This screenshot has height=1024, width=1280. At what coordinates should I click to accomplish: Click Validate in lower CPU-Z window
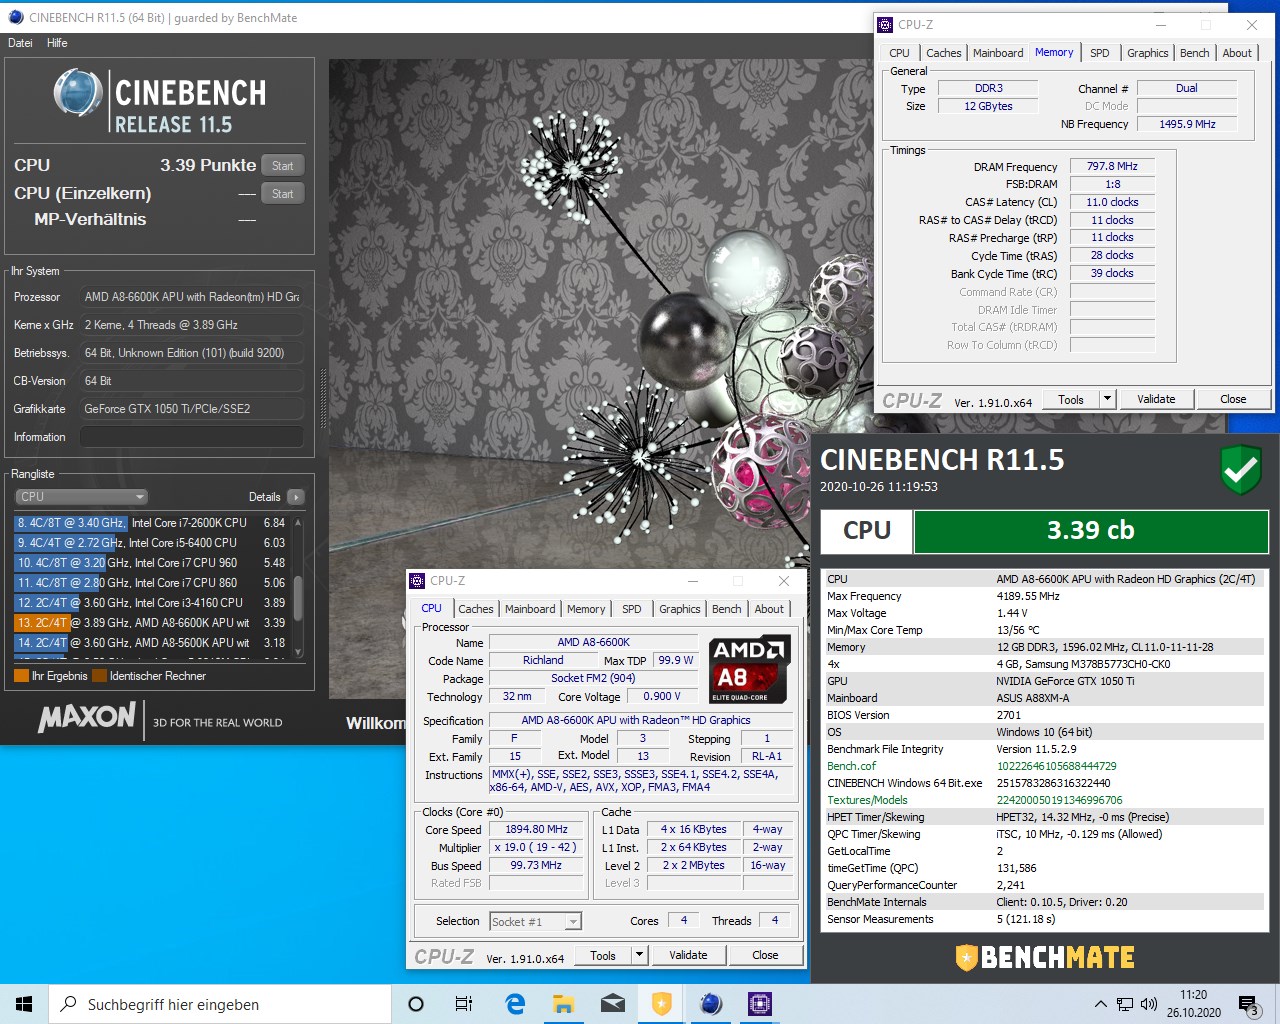pyautogui.click(x=688, y=955)
